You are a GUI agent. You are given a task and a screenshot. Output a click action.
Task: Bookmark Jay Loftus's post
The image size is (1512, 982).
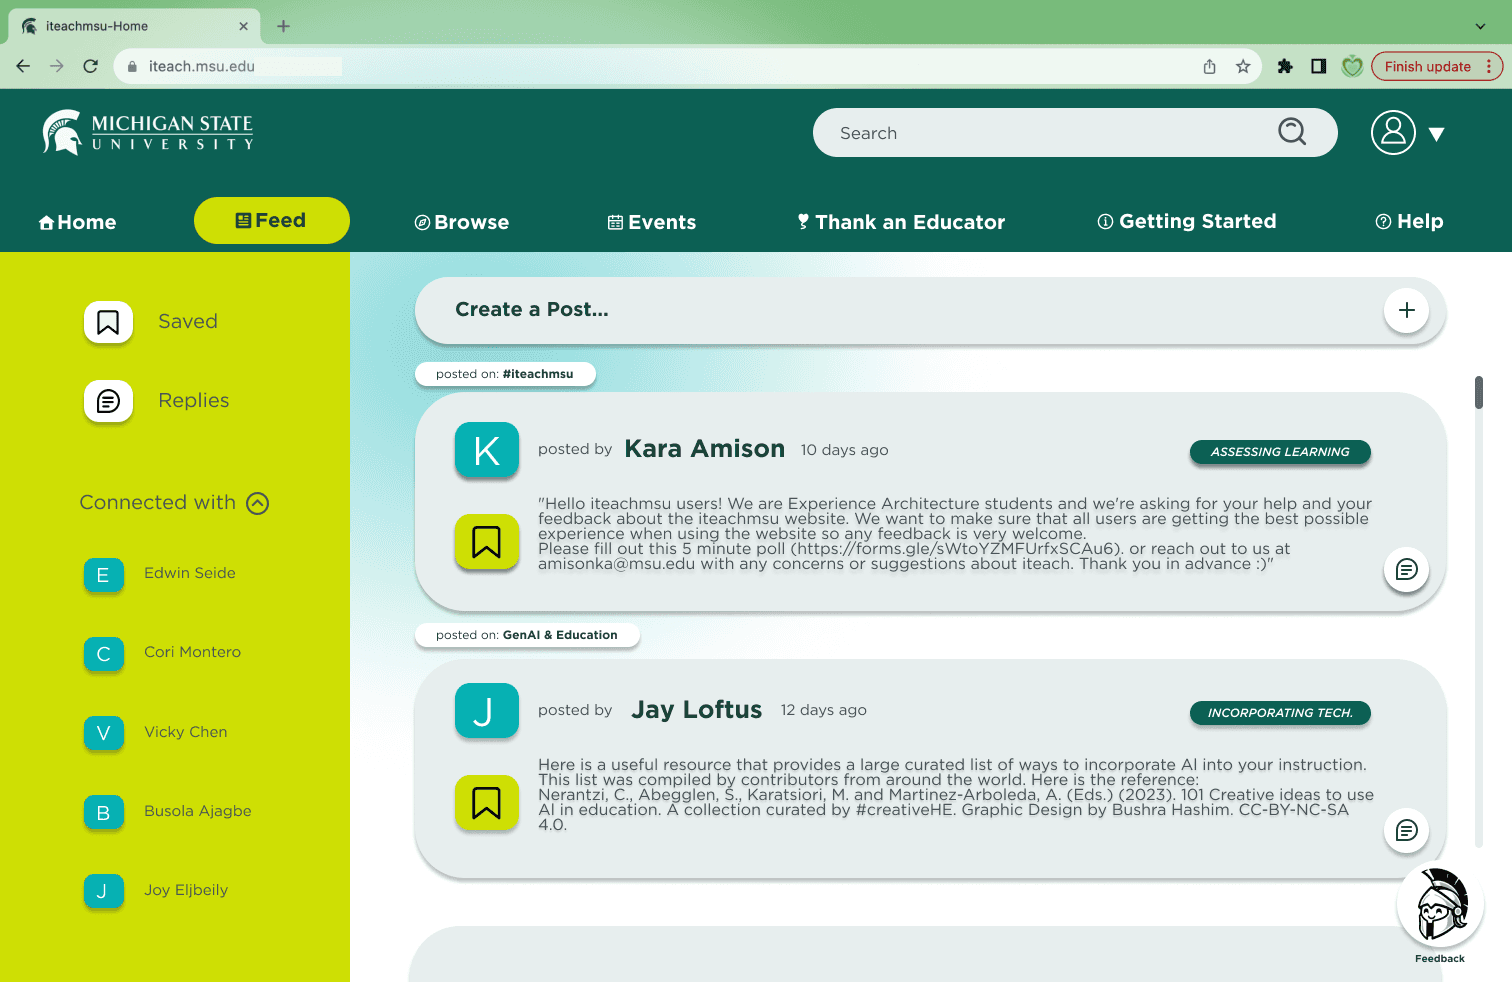coord(487,803)
